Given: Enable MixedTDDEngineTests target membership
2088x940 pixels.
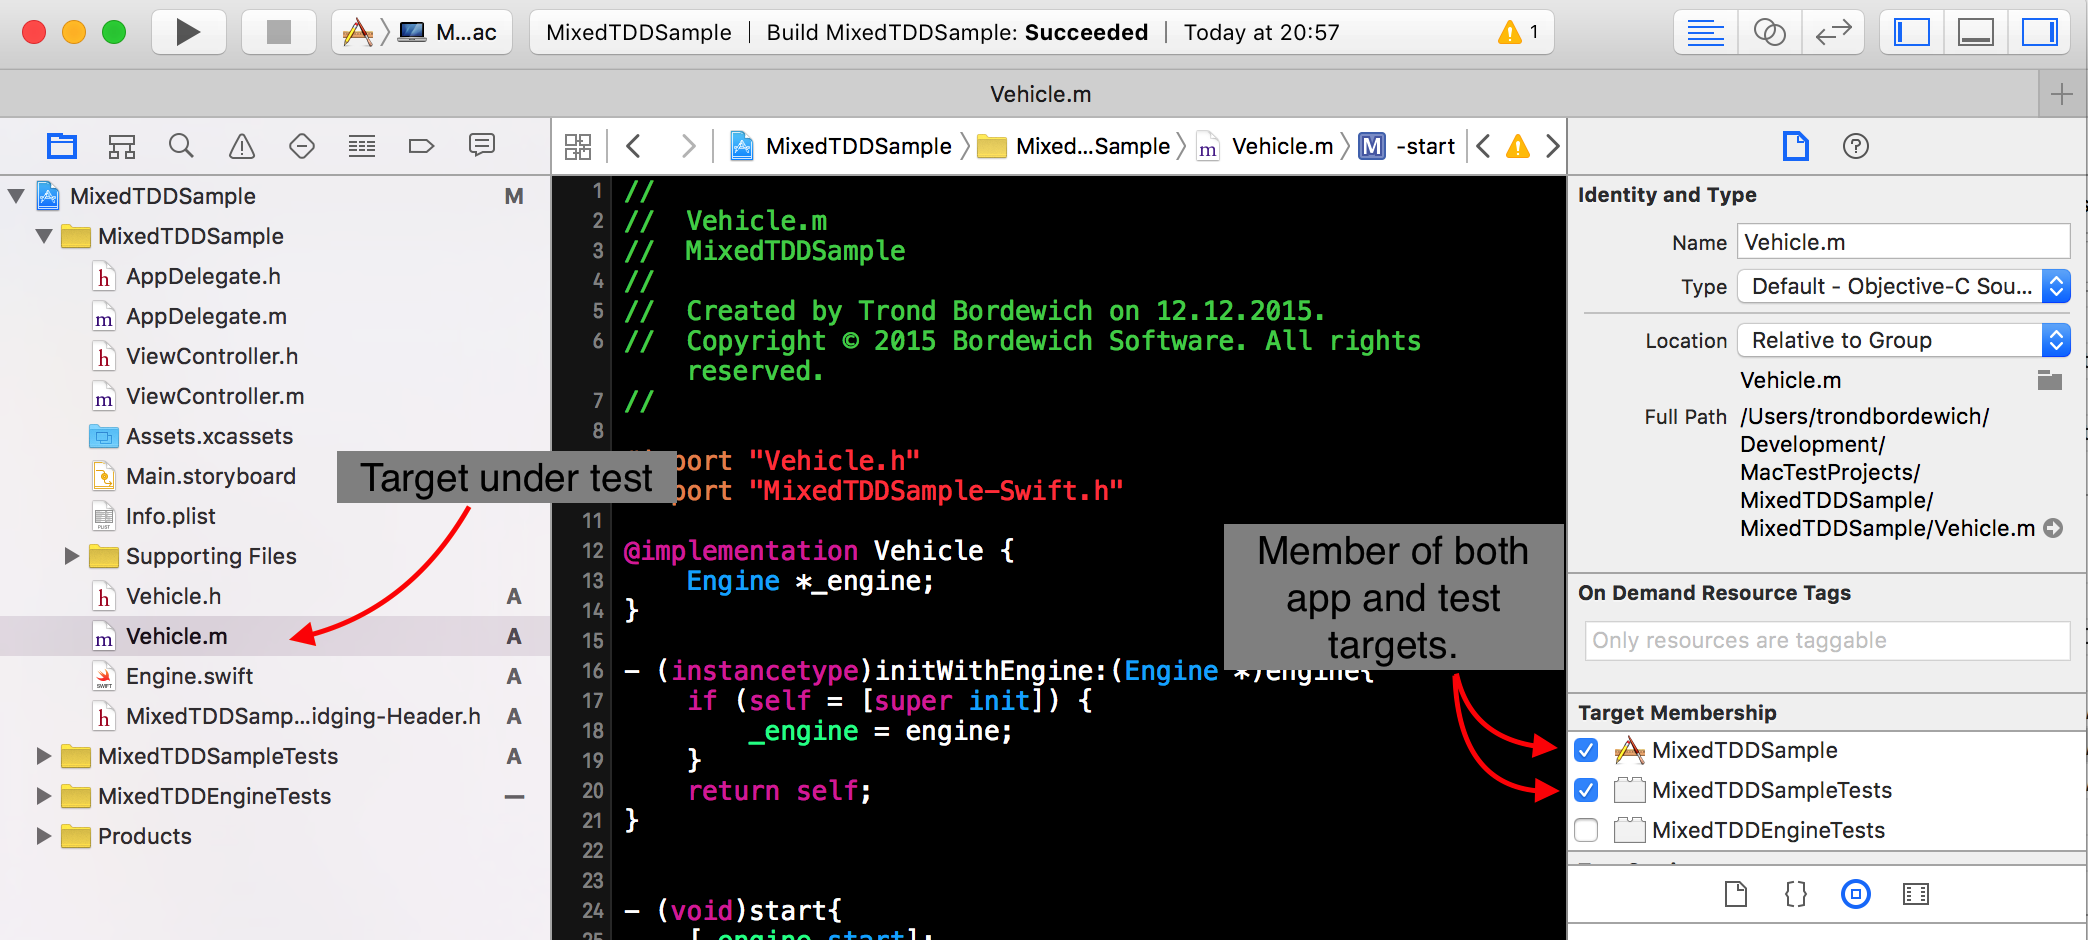Looking at the screenshot, I should [x=1586, y=830].
